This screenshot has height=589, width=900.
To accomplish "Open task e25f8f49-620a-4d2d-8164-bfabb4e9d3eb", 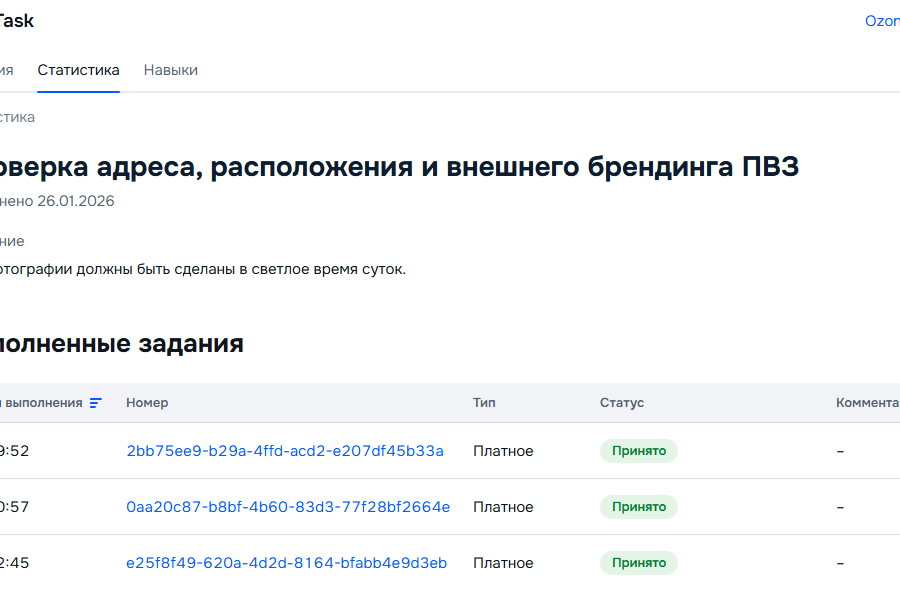I will pos(286,563).
